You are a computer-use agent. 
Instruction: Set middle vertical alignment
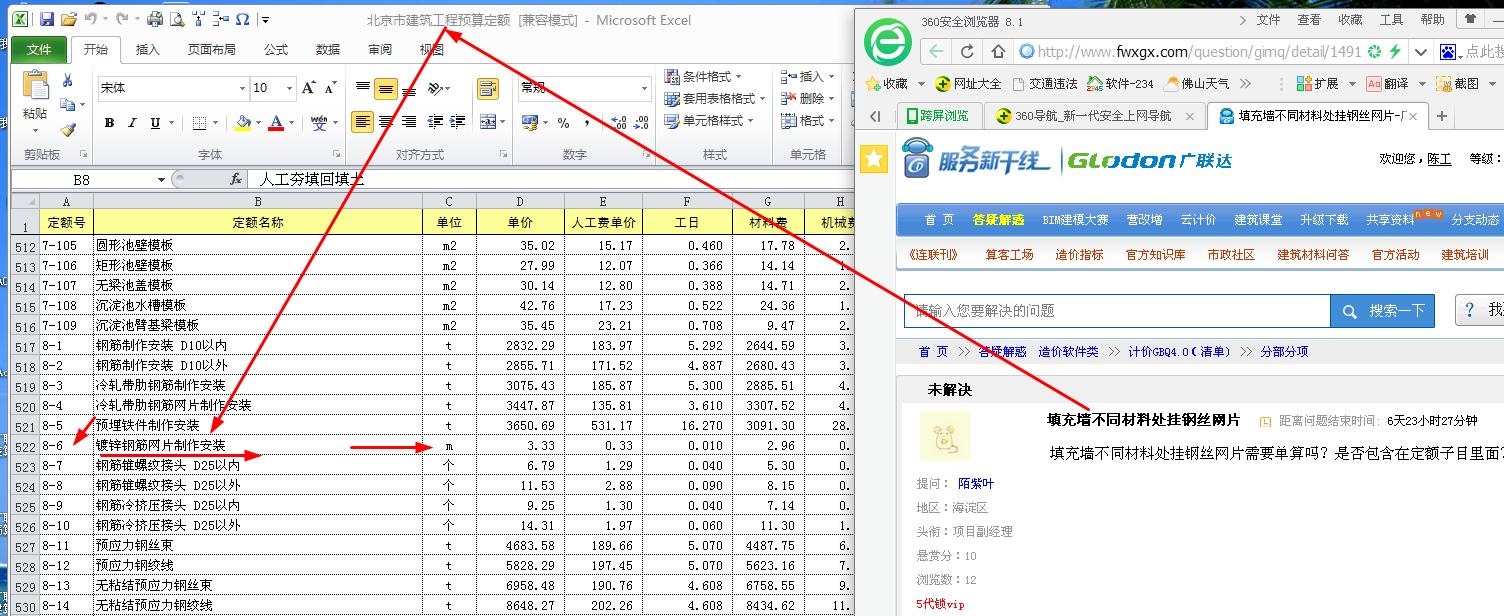click(386, 88)
